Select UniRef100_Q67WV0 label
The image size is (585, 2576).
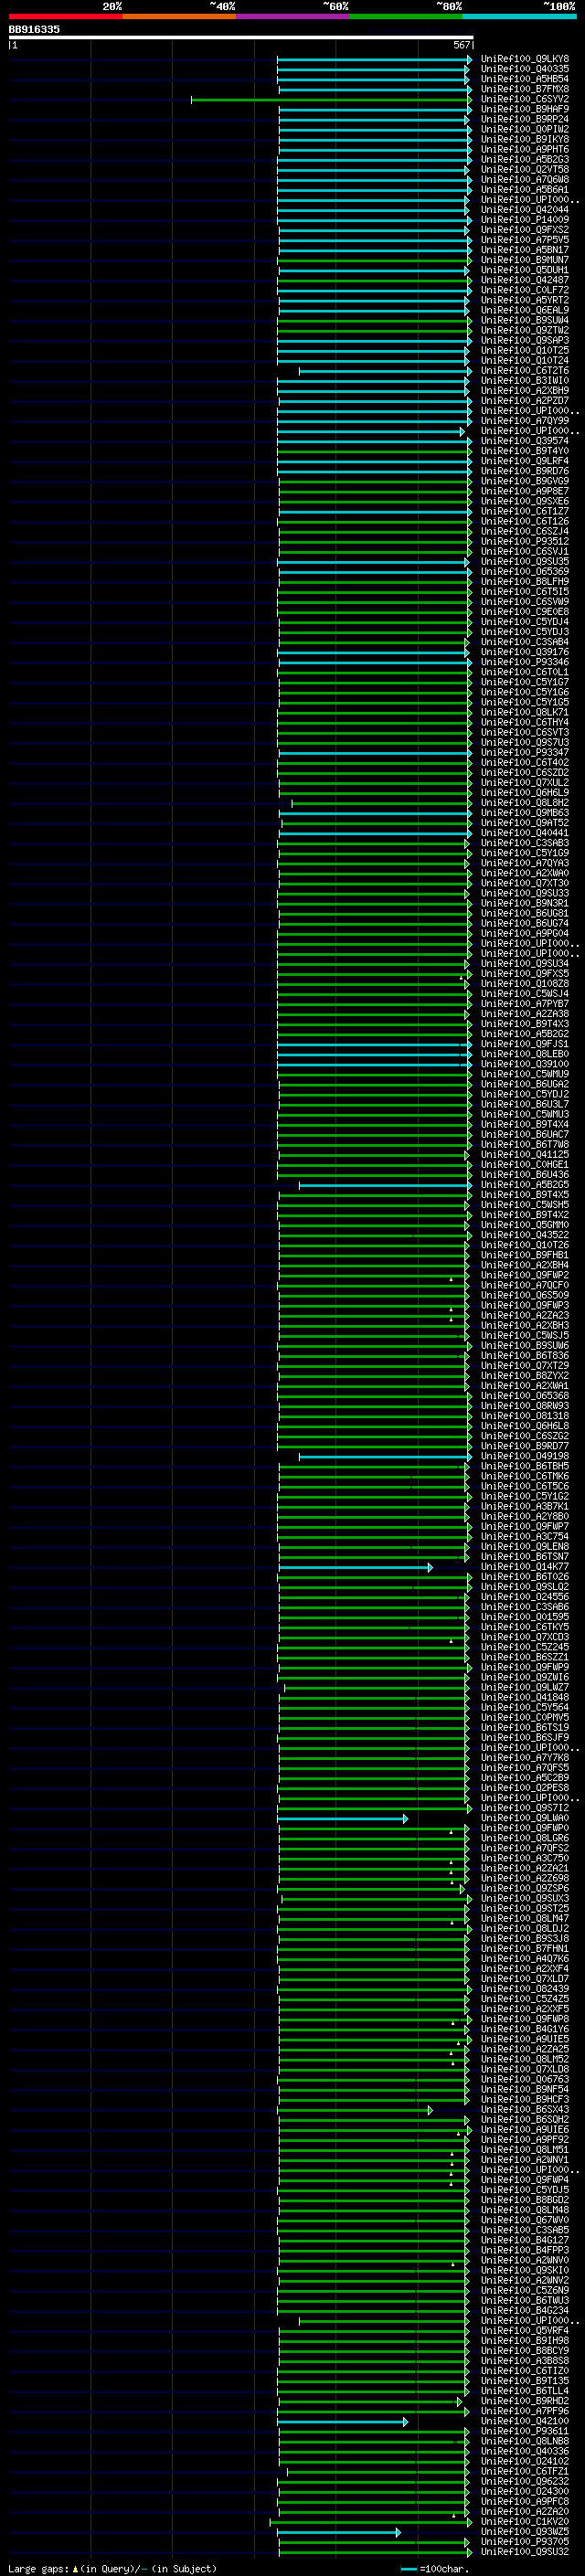click(524, 2220)
